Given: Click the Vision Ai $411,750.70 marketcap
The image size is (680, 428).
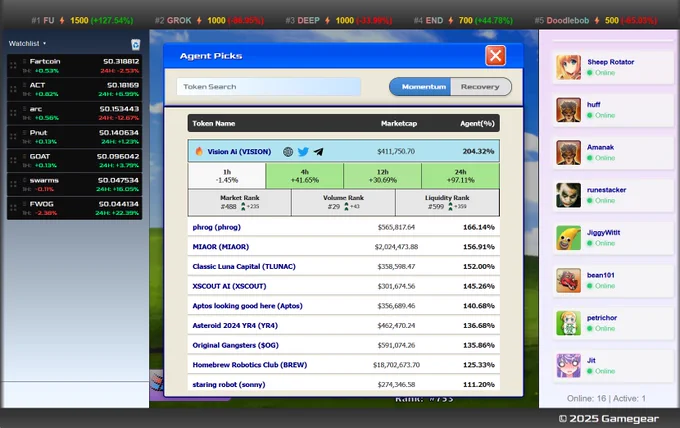Looking at the screenshot, I should pyautogui.click(x=396, y=151).
